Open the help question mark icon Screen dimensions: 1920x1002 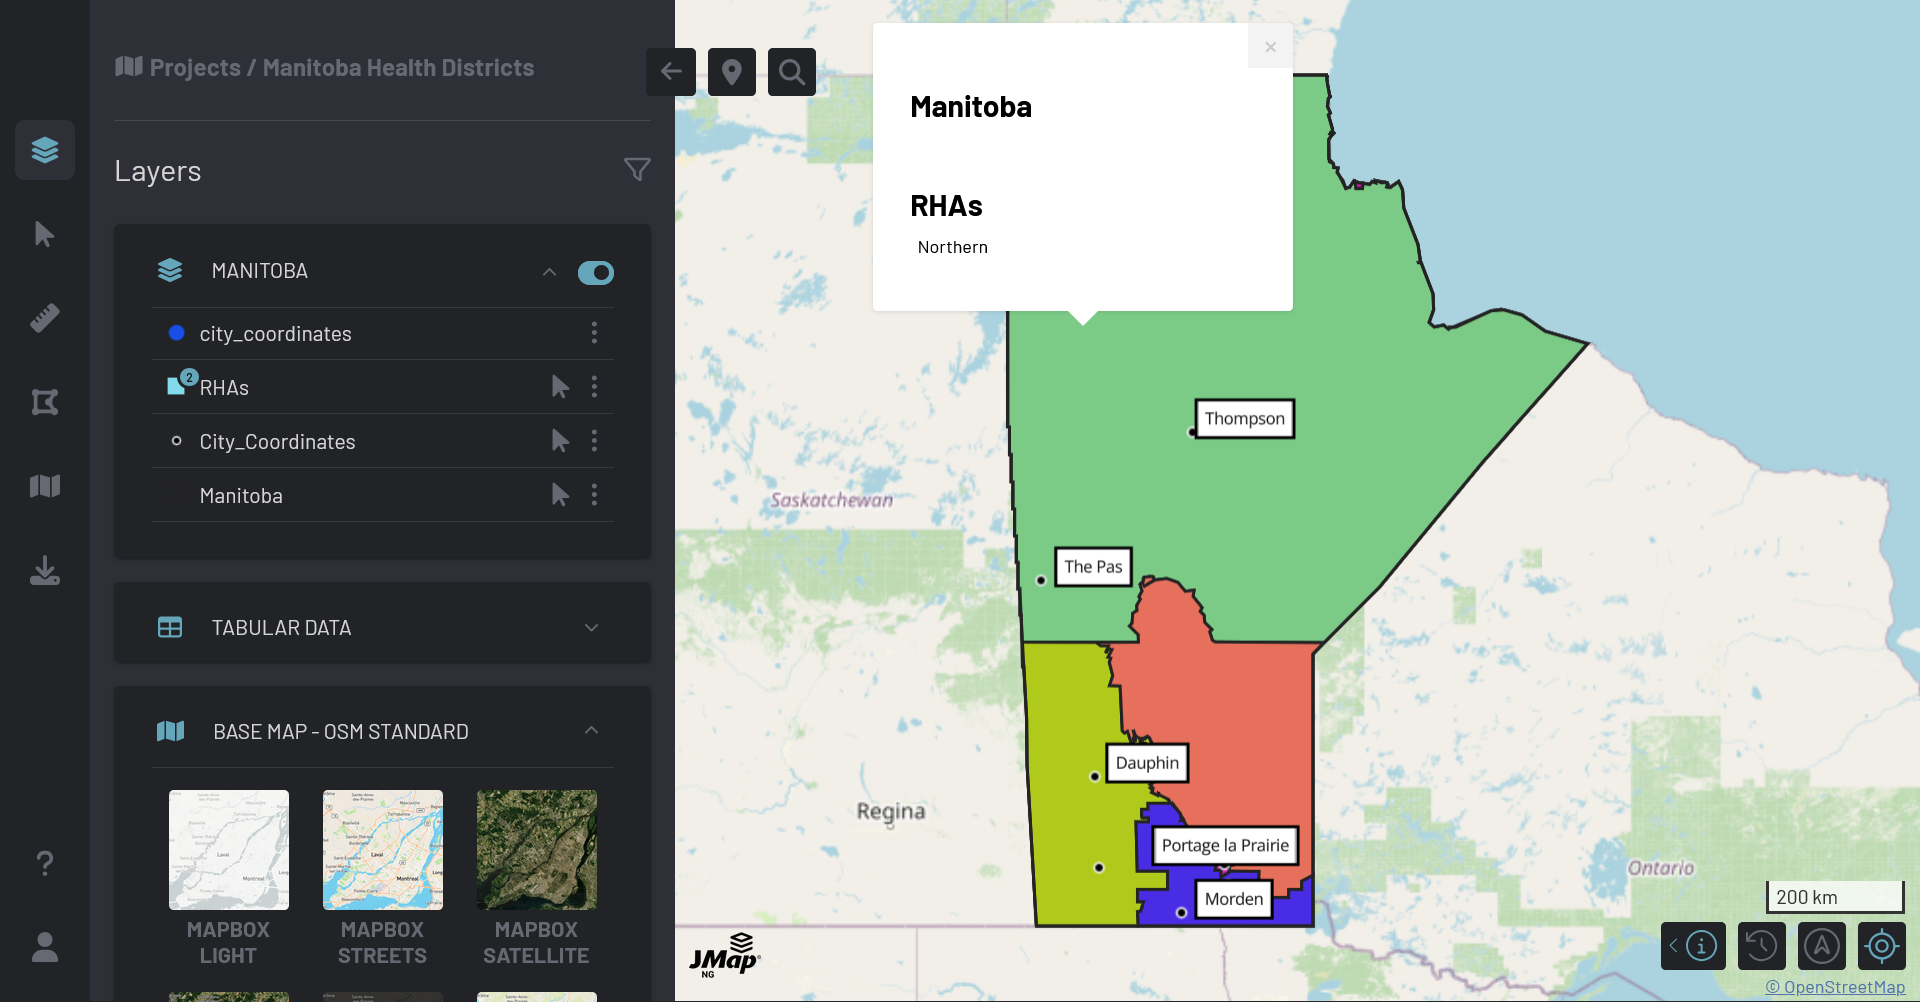(x=45, y=863)
